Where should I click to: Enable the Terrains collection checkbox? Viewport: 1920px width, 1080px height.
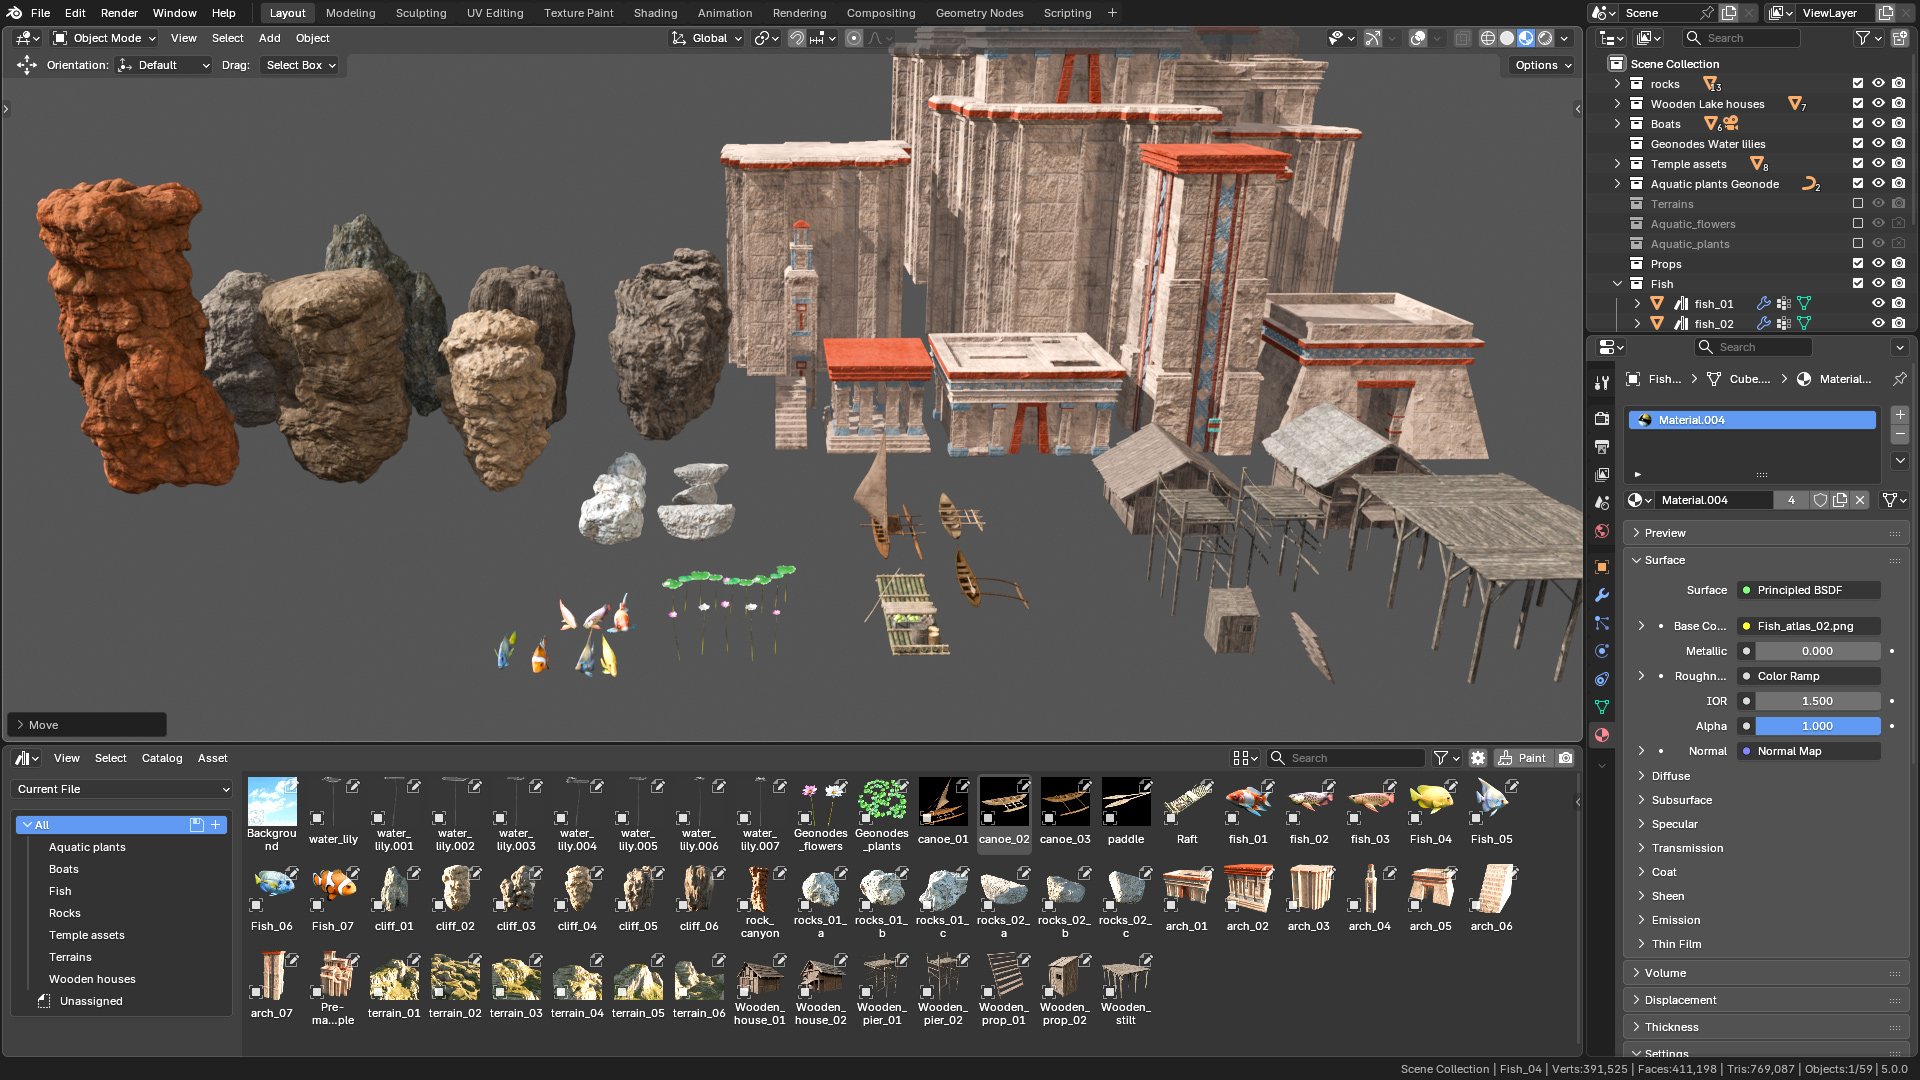(1858, 204)
